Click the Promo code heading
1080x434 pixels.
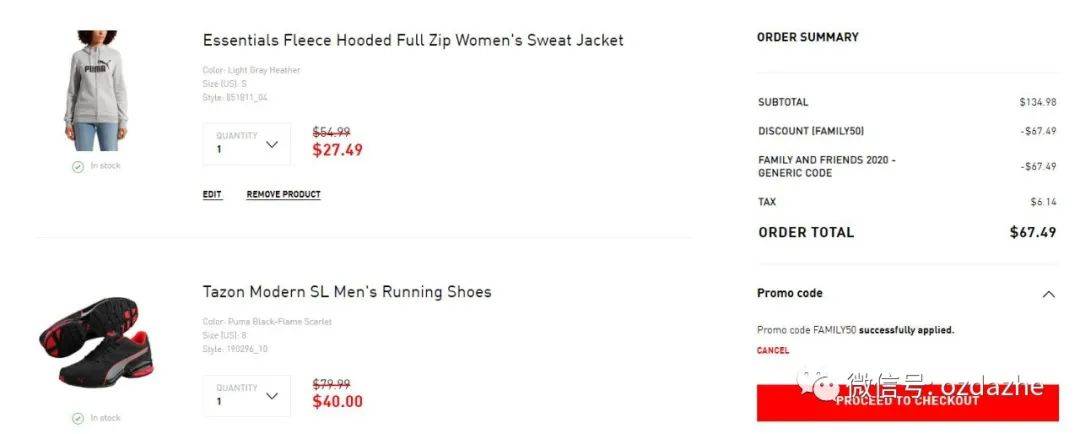click(789, 293)
